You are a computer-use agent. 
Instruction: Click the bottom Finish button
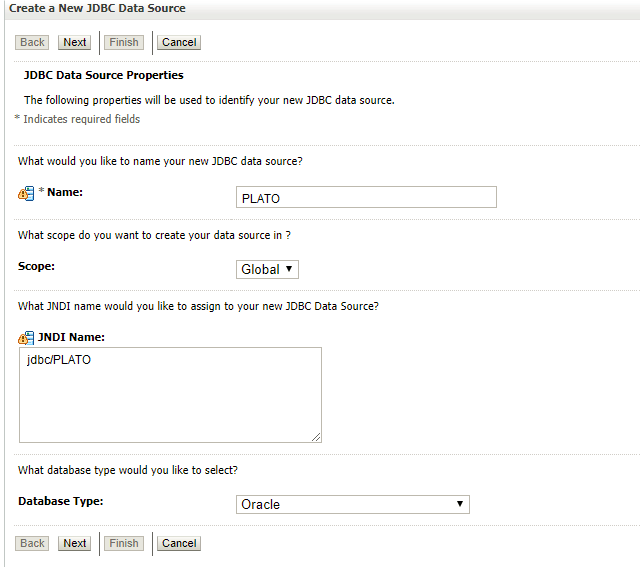124,543
